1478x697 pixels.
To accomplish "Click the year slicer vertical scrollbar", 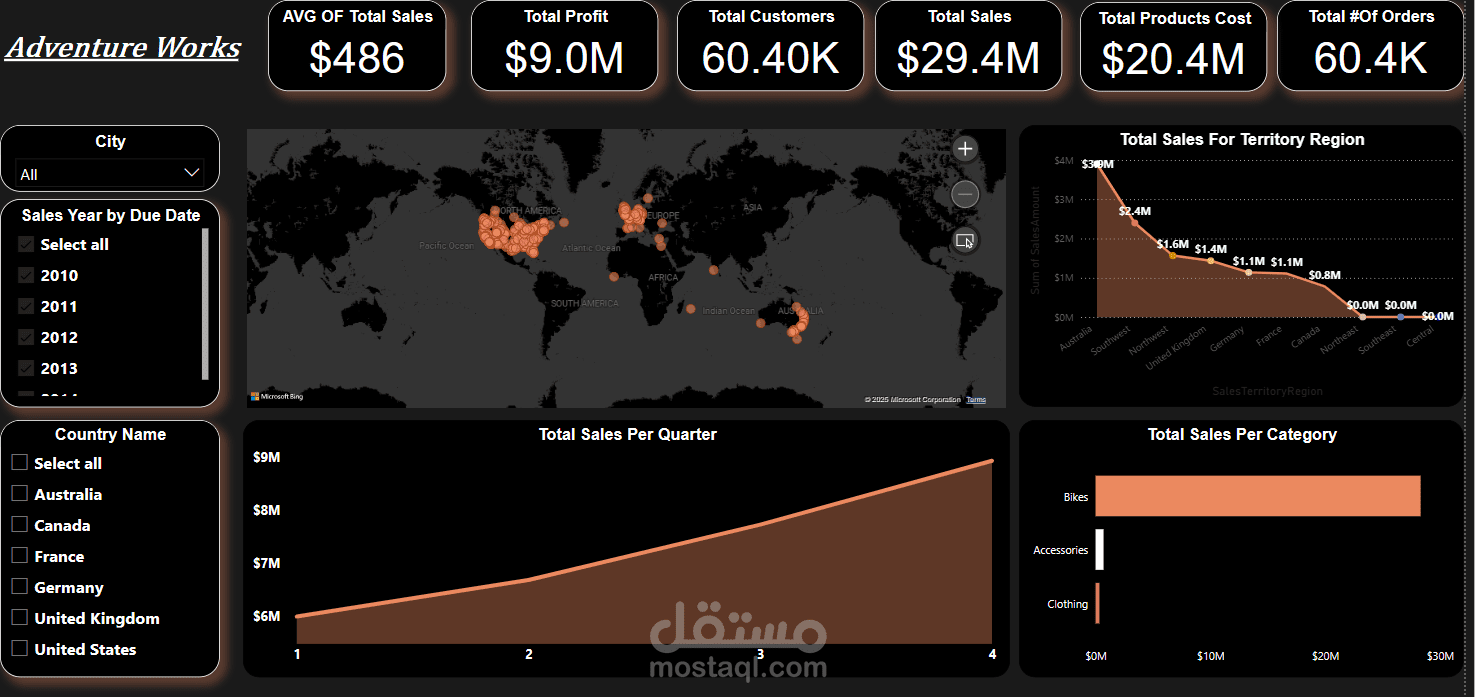I will tap(205, 304).
